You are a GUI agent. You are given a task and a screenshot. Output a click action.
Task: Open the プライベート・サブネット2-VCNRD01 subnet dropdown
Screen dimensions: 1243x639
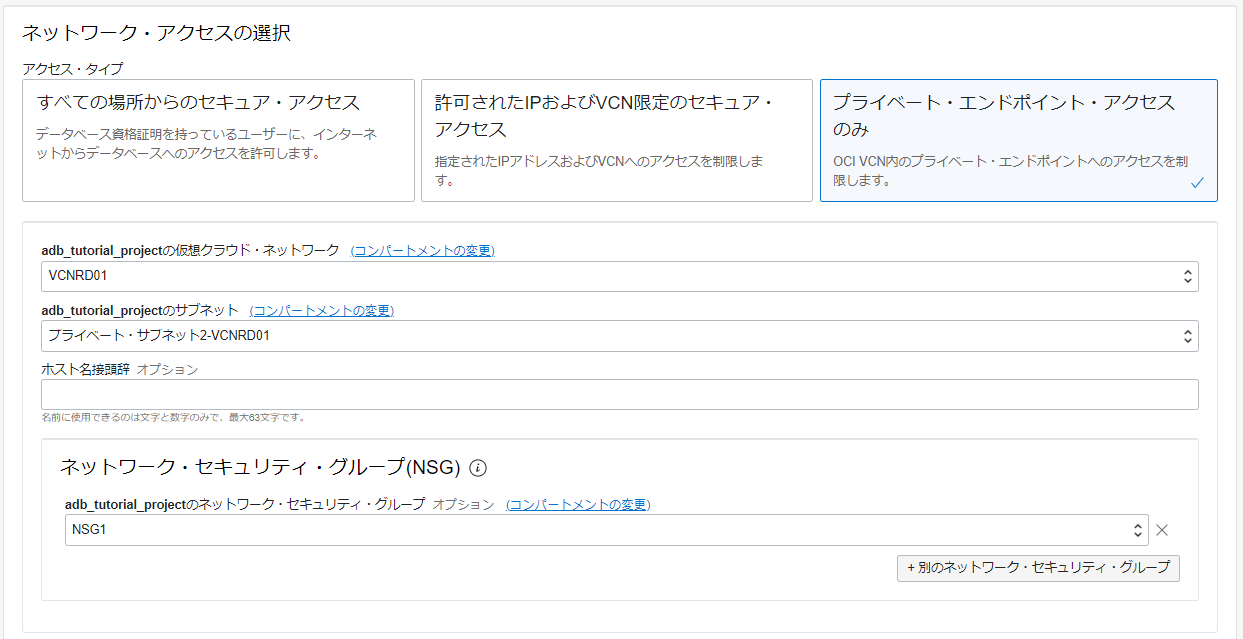click(x=600, y=335)
